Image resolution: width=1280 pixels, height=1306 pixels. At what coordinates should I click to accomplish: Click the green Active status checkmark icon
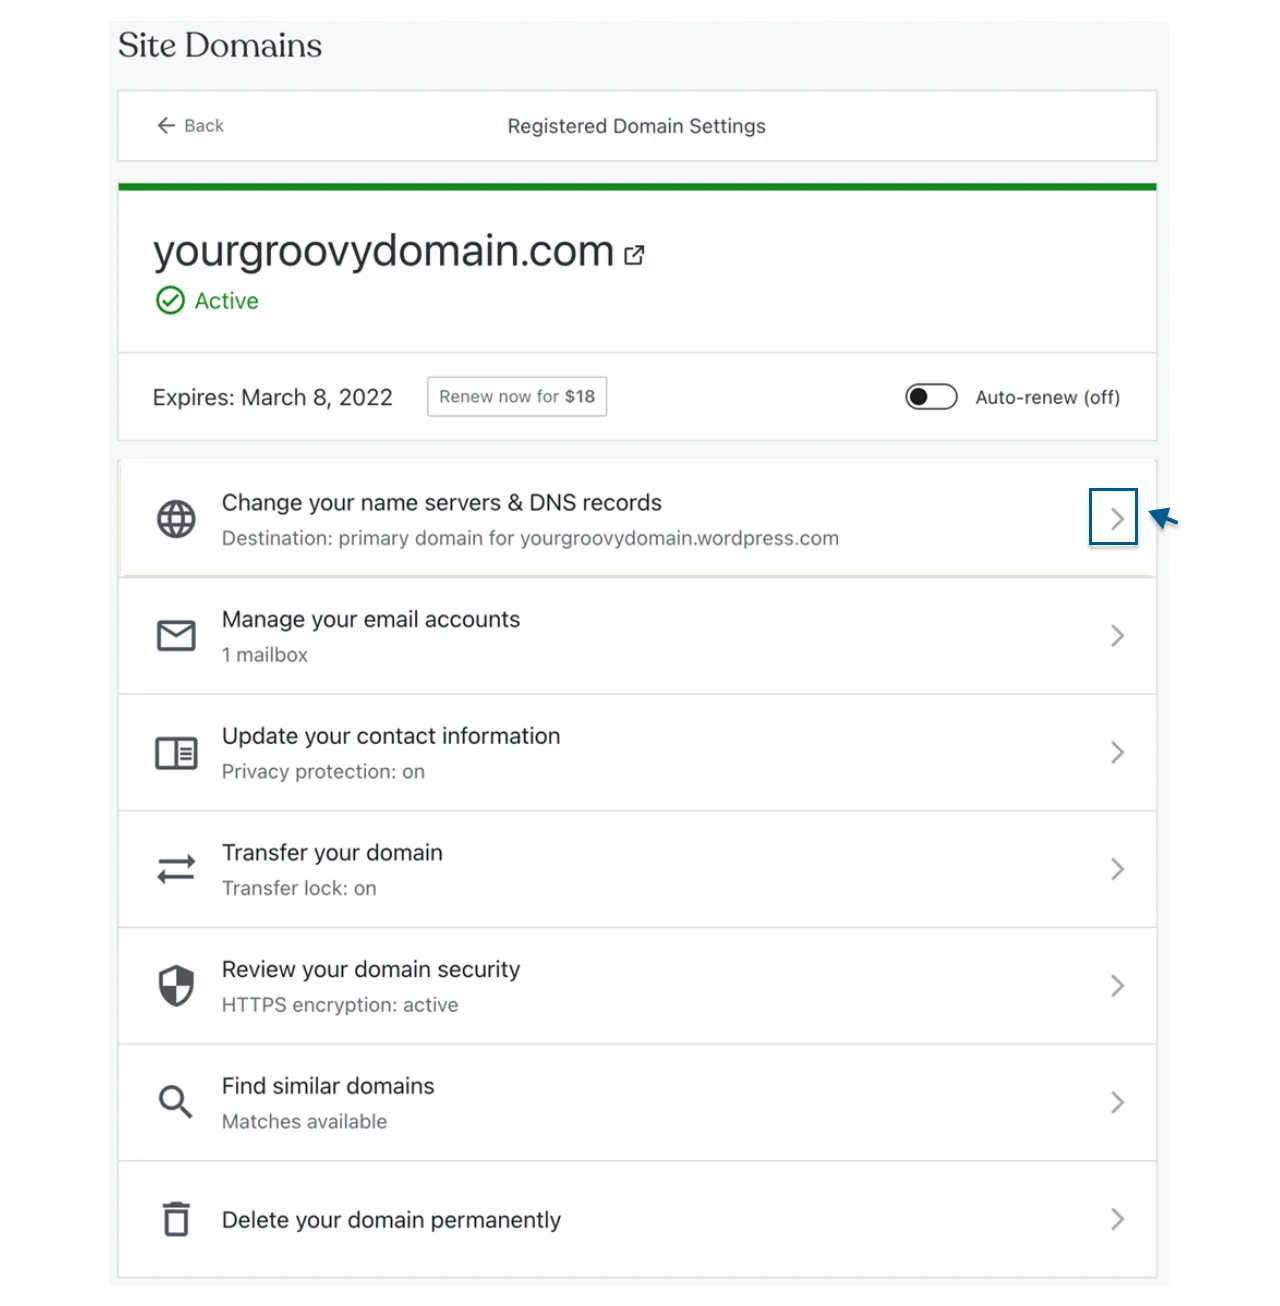(170, 300)
